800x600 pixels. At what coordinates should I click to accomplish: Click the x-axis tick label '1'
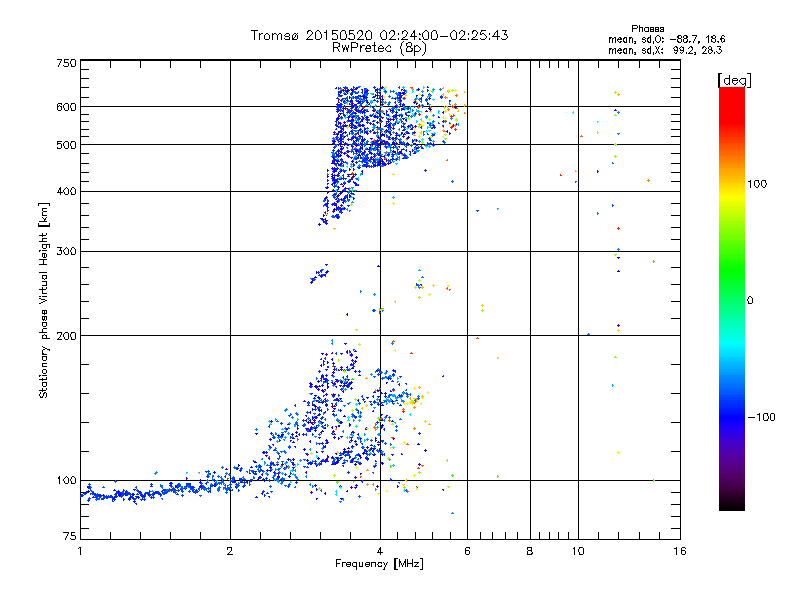(x=80, y=551)
